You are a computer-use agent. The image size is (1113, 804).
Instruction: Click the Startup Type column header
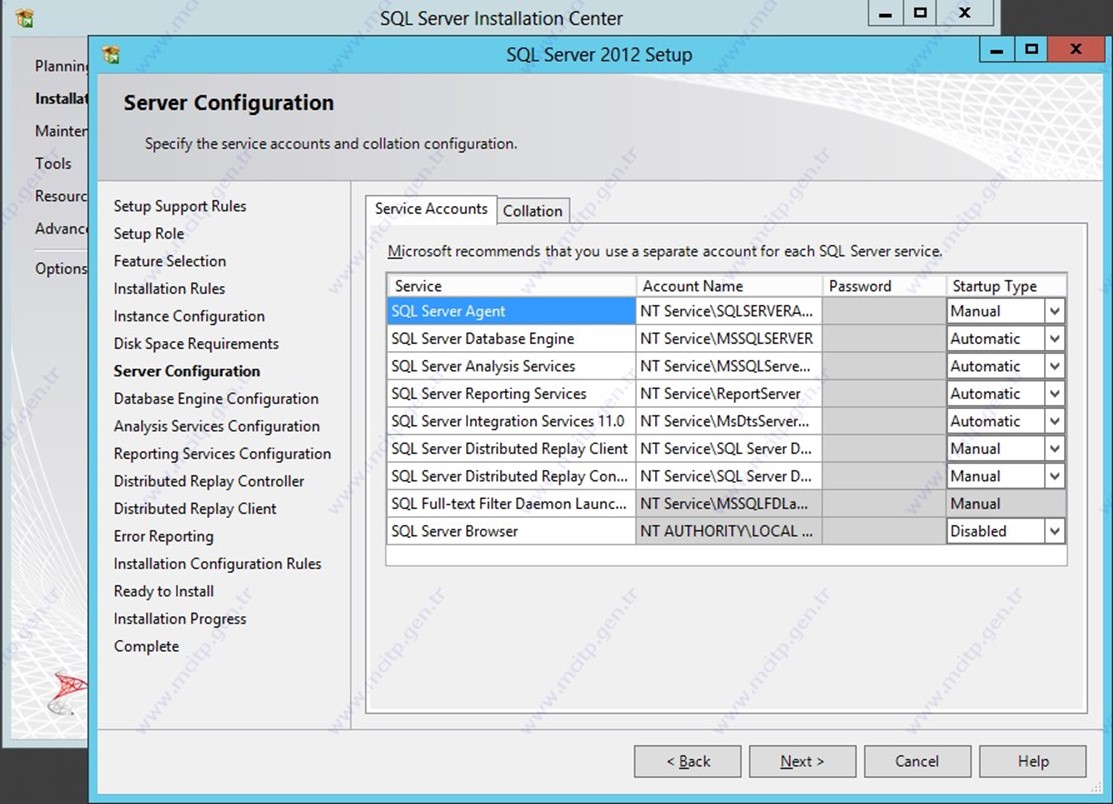point(1006,286)
